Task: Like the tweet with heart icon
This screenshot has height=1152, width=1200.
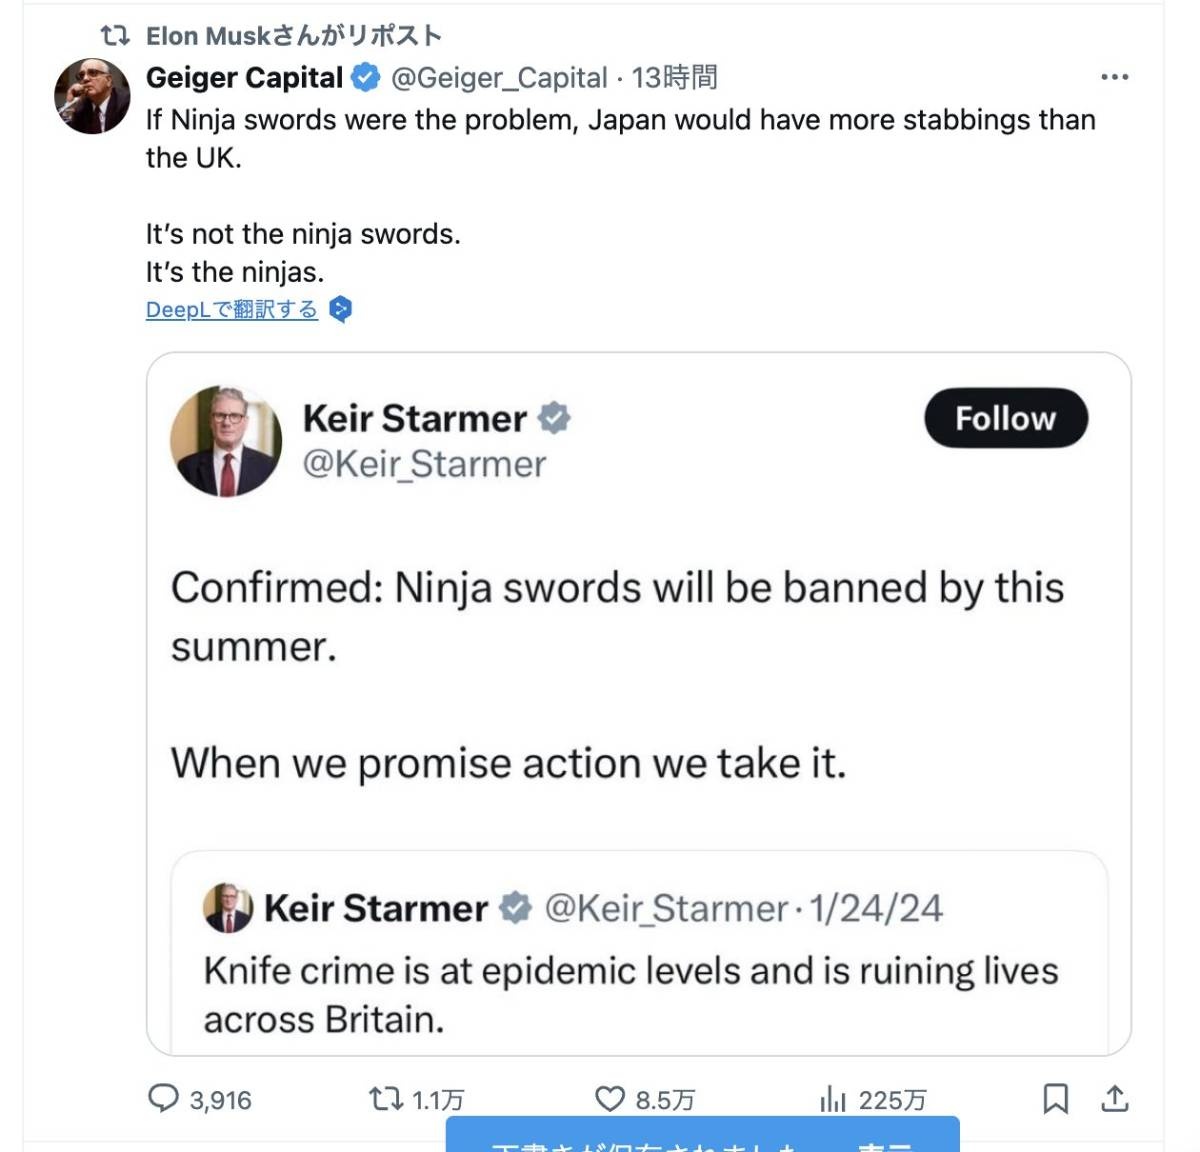Action: [x=609, y=1099]
